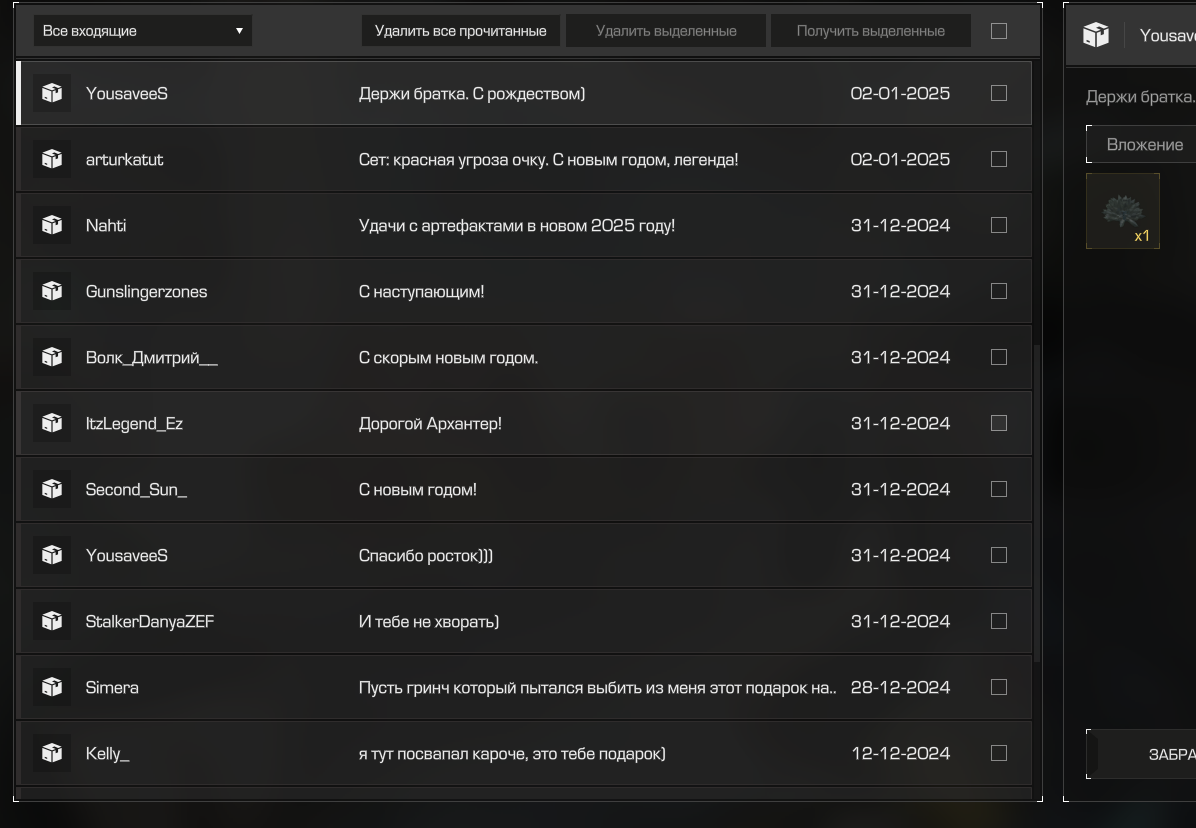Viewport: 1196px width, 828px height.
Task: Check the box for arturkatut's message
Action: (998, 159)
